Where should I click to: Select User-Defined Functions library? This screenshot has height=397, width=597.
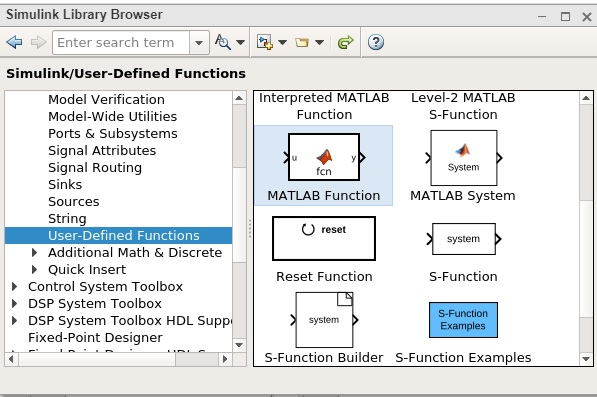[118, 236]
